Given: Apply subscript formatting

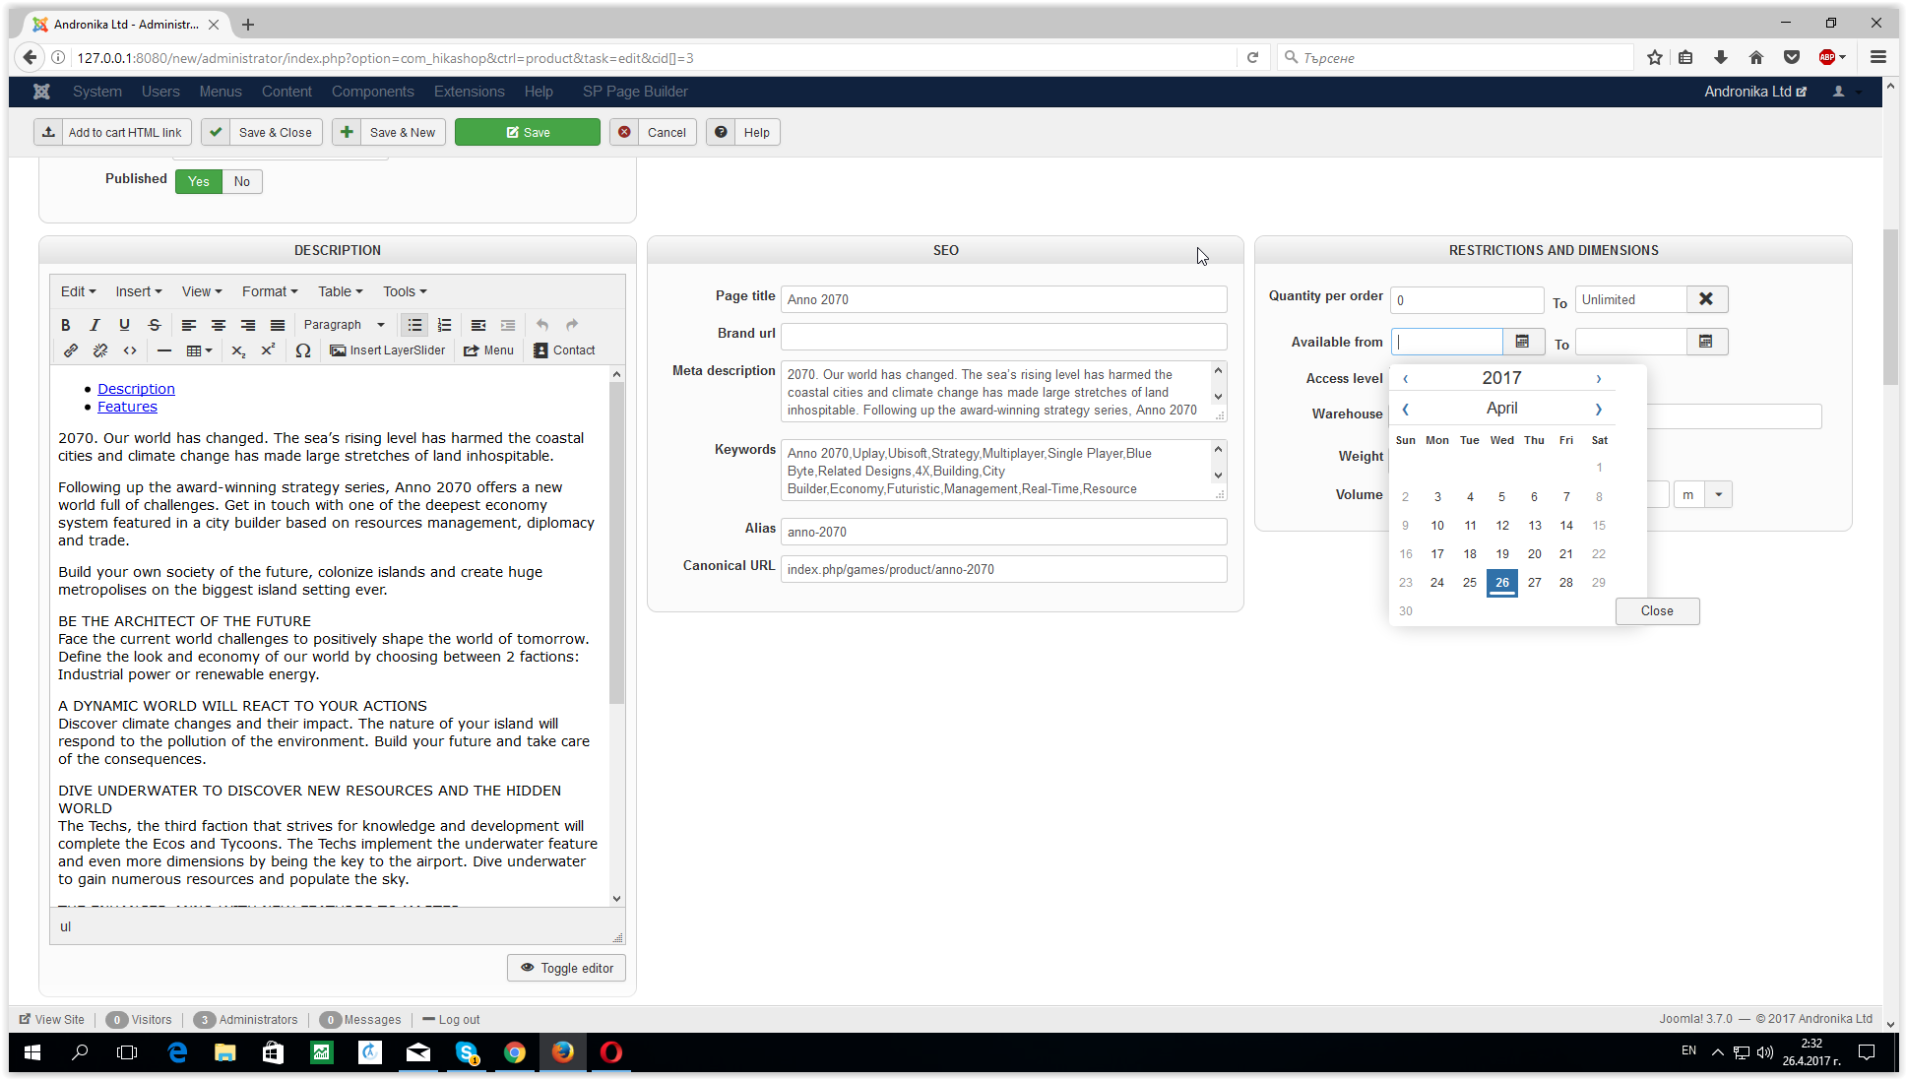Looking at the screenshot, I should pyautogui.click(x=238, y=351).
